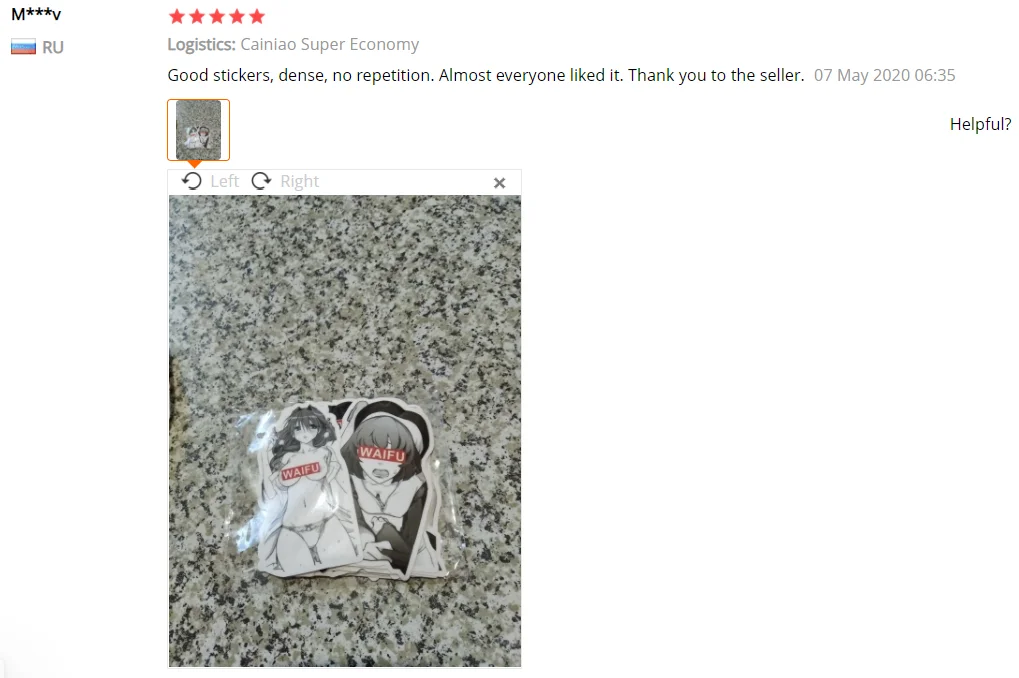Click the fourth red rating star
This screenshot has width=1019, height=678.
(x=237, y=16)
